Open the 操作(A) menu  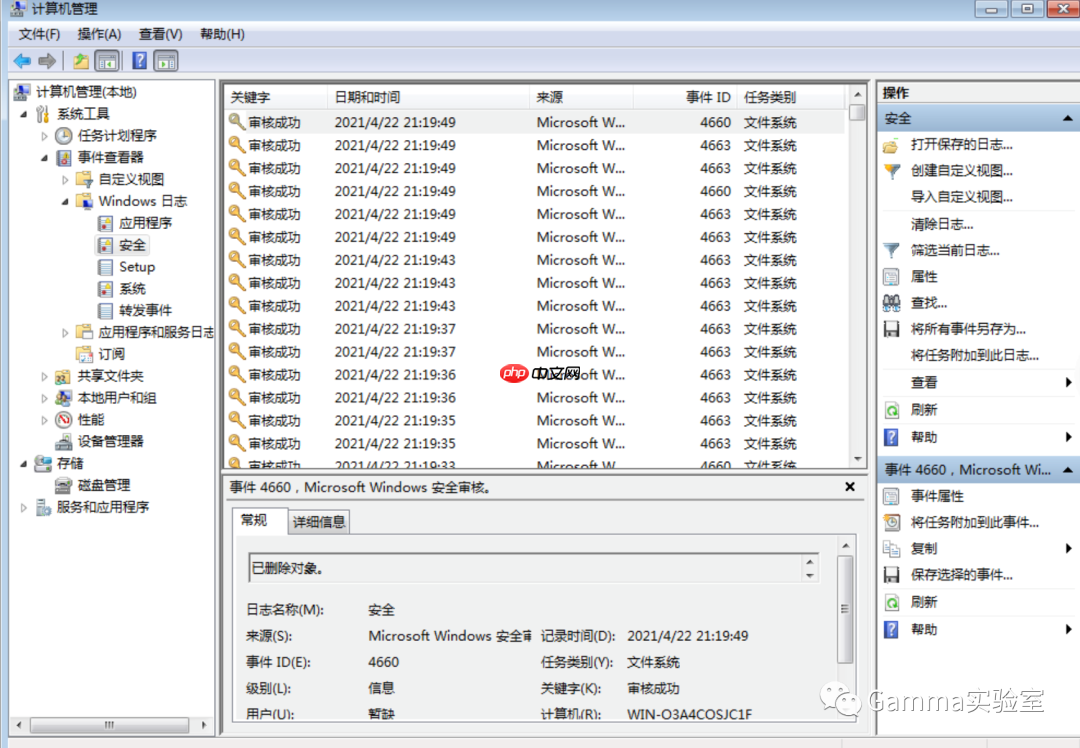tap(99, 34)
